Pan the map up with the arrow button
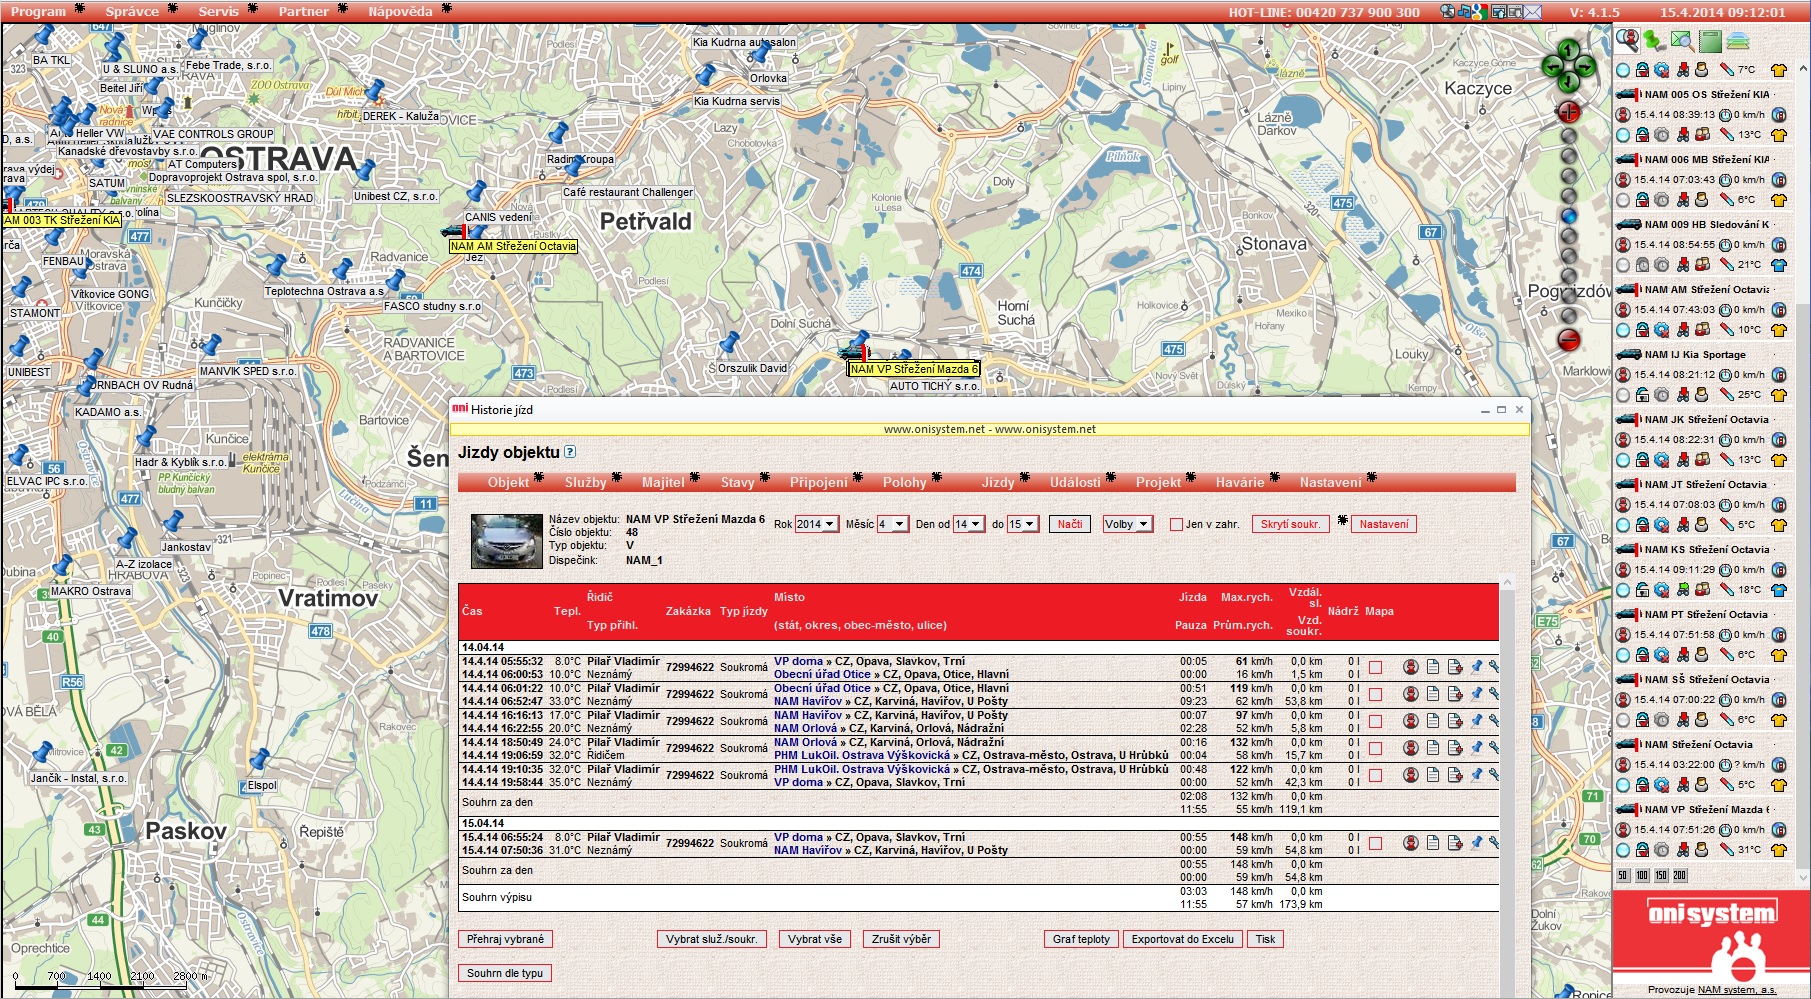The width and height of the screenshot is (1811, 999). pos(1568,50)
